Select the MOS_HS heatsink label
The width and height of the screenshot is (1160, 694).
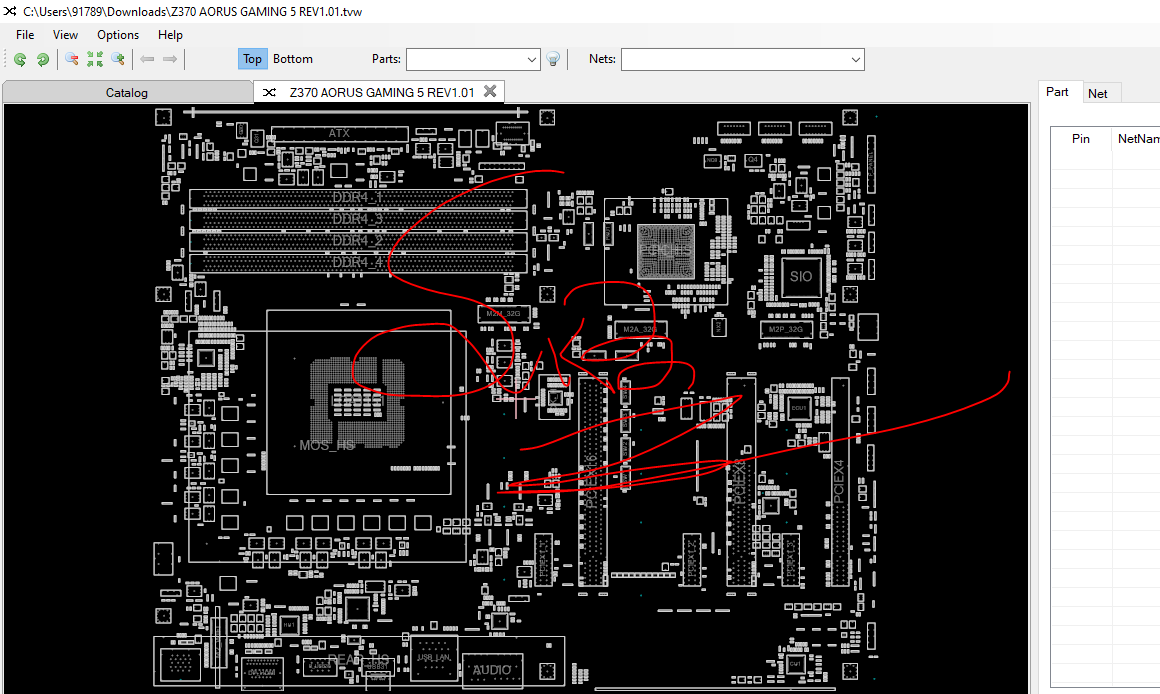(326, 445)
